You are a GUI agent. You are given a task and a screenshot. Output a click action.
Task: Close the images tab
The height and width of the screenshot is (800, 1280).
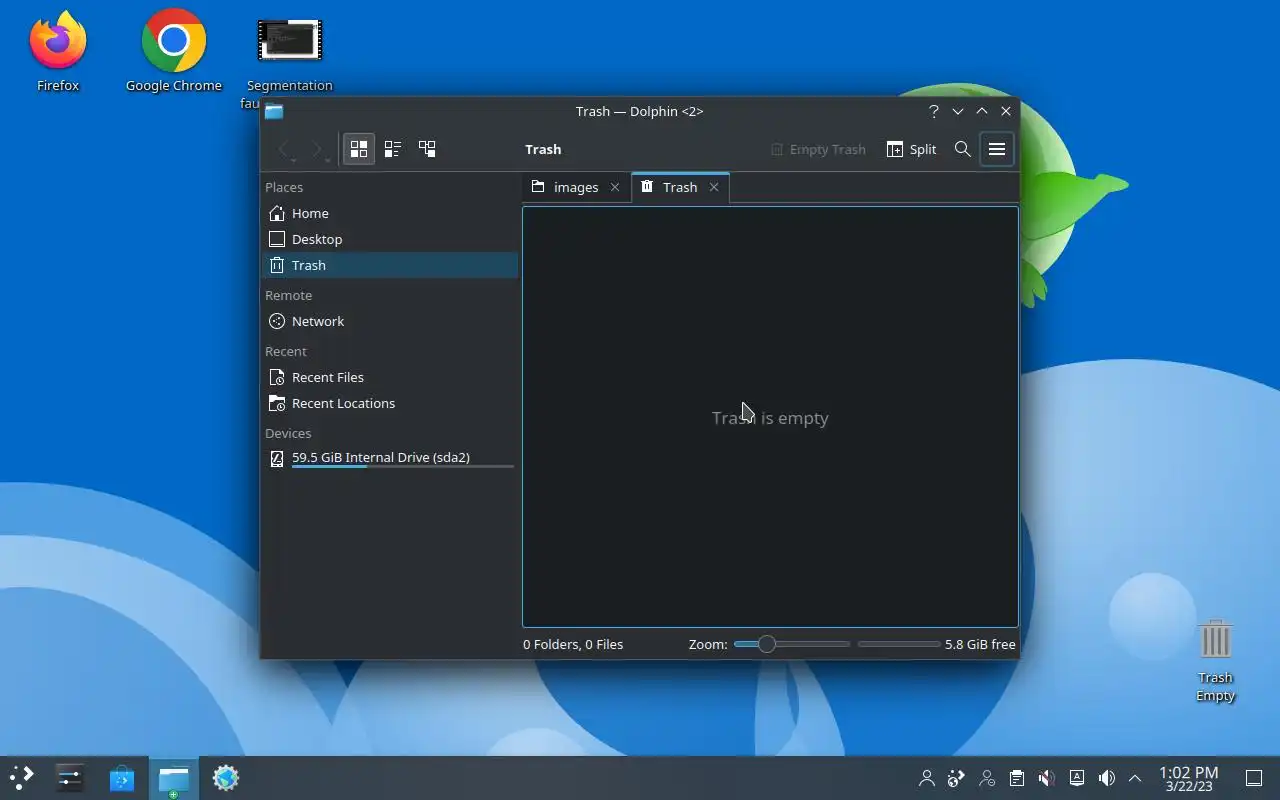click(x=615, y=187)
